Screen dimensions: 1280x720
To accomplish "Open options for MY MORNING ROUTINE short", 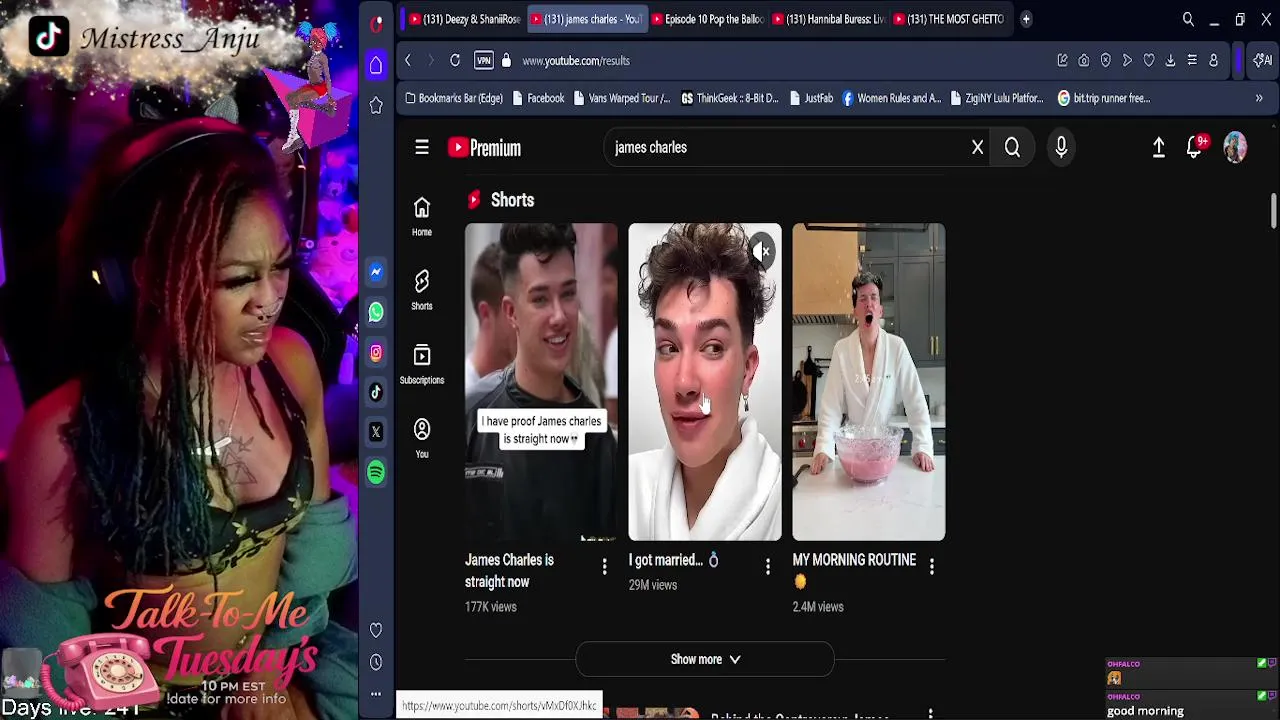I will pos(932,567).
